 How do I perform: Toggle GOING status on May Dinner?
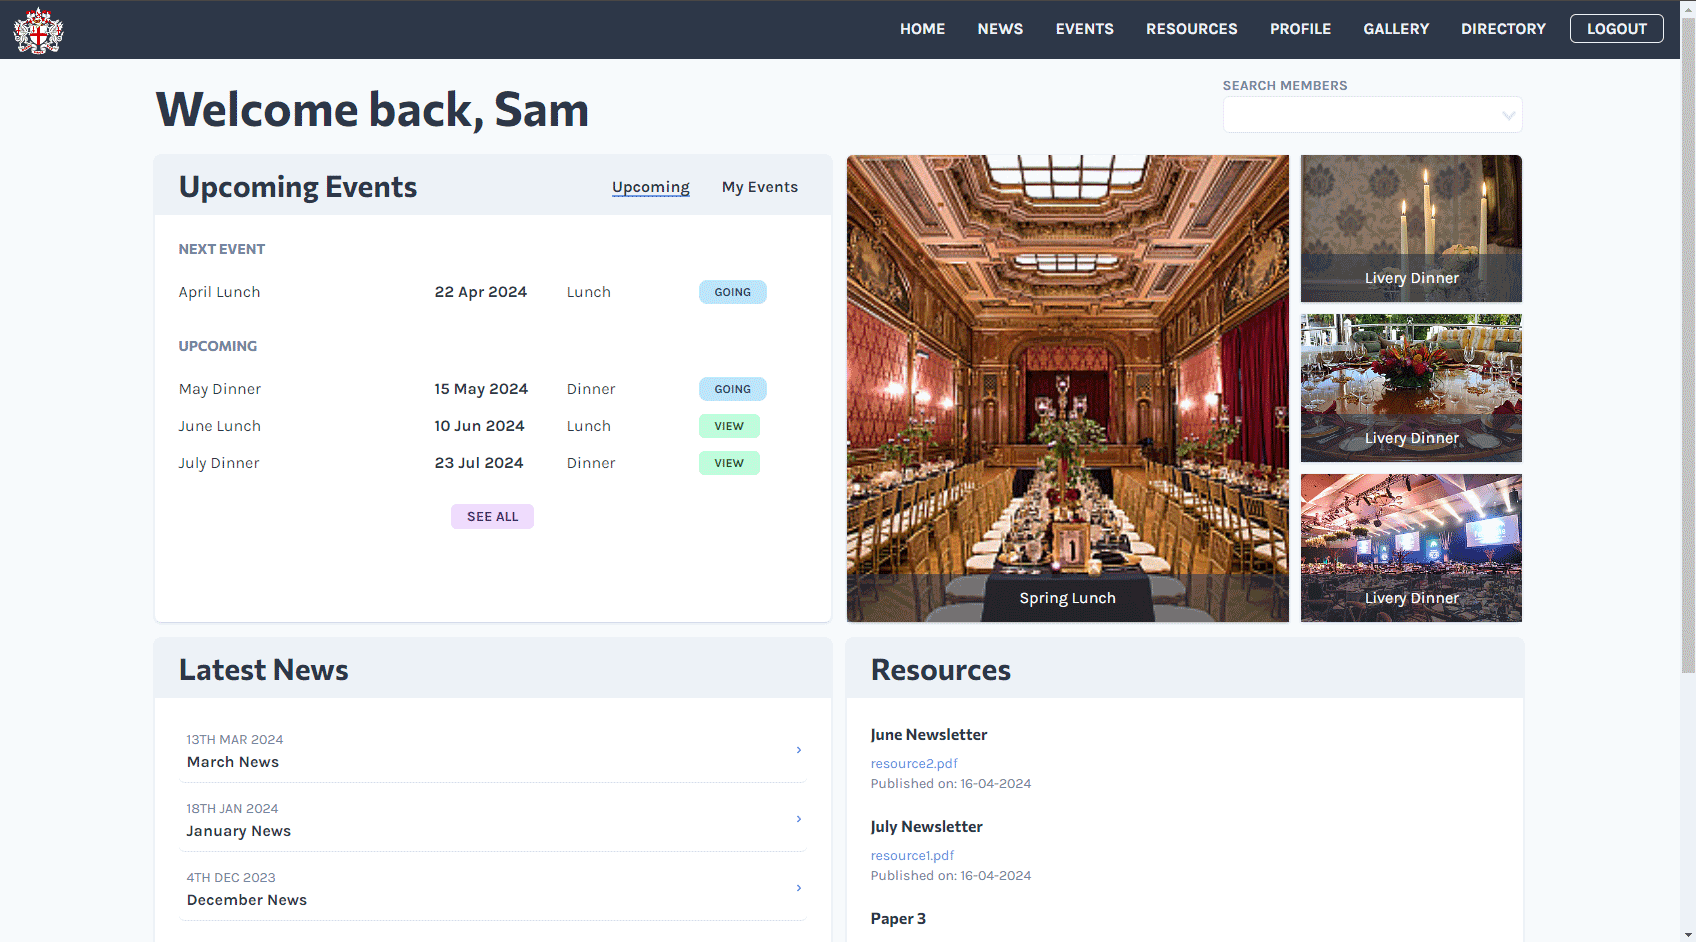[x=732, y=389]
